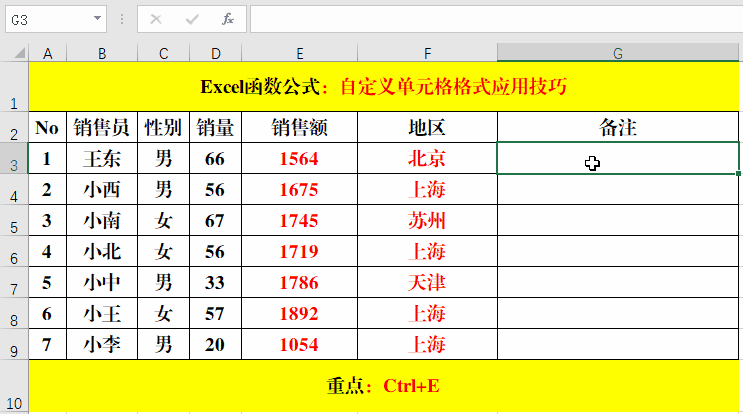The height and width of the screenshot is (414, 743).
Task: Click the Enter checkmark formula bar icon
Action: pyautogui.click(x=192, y=19)
